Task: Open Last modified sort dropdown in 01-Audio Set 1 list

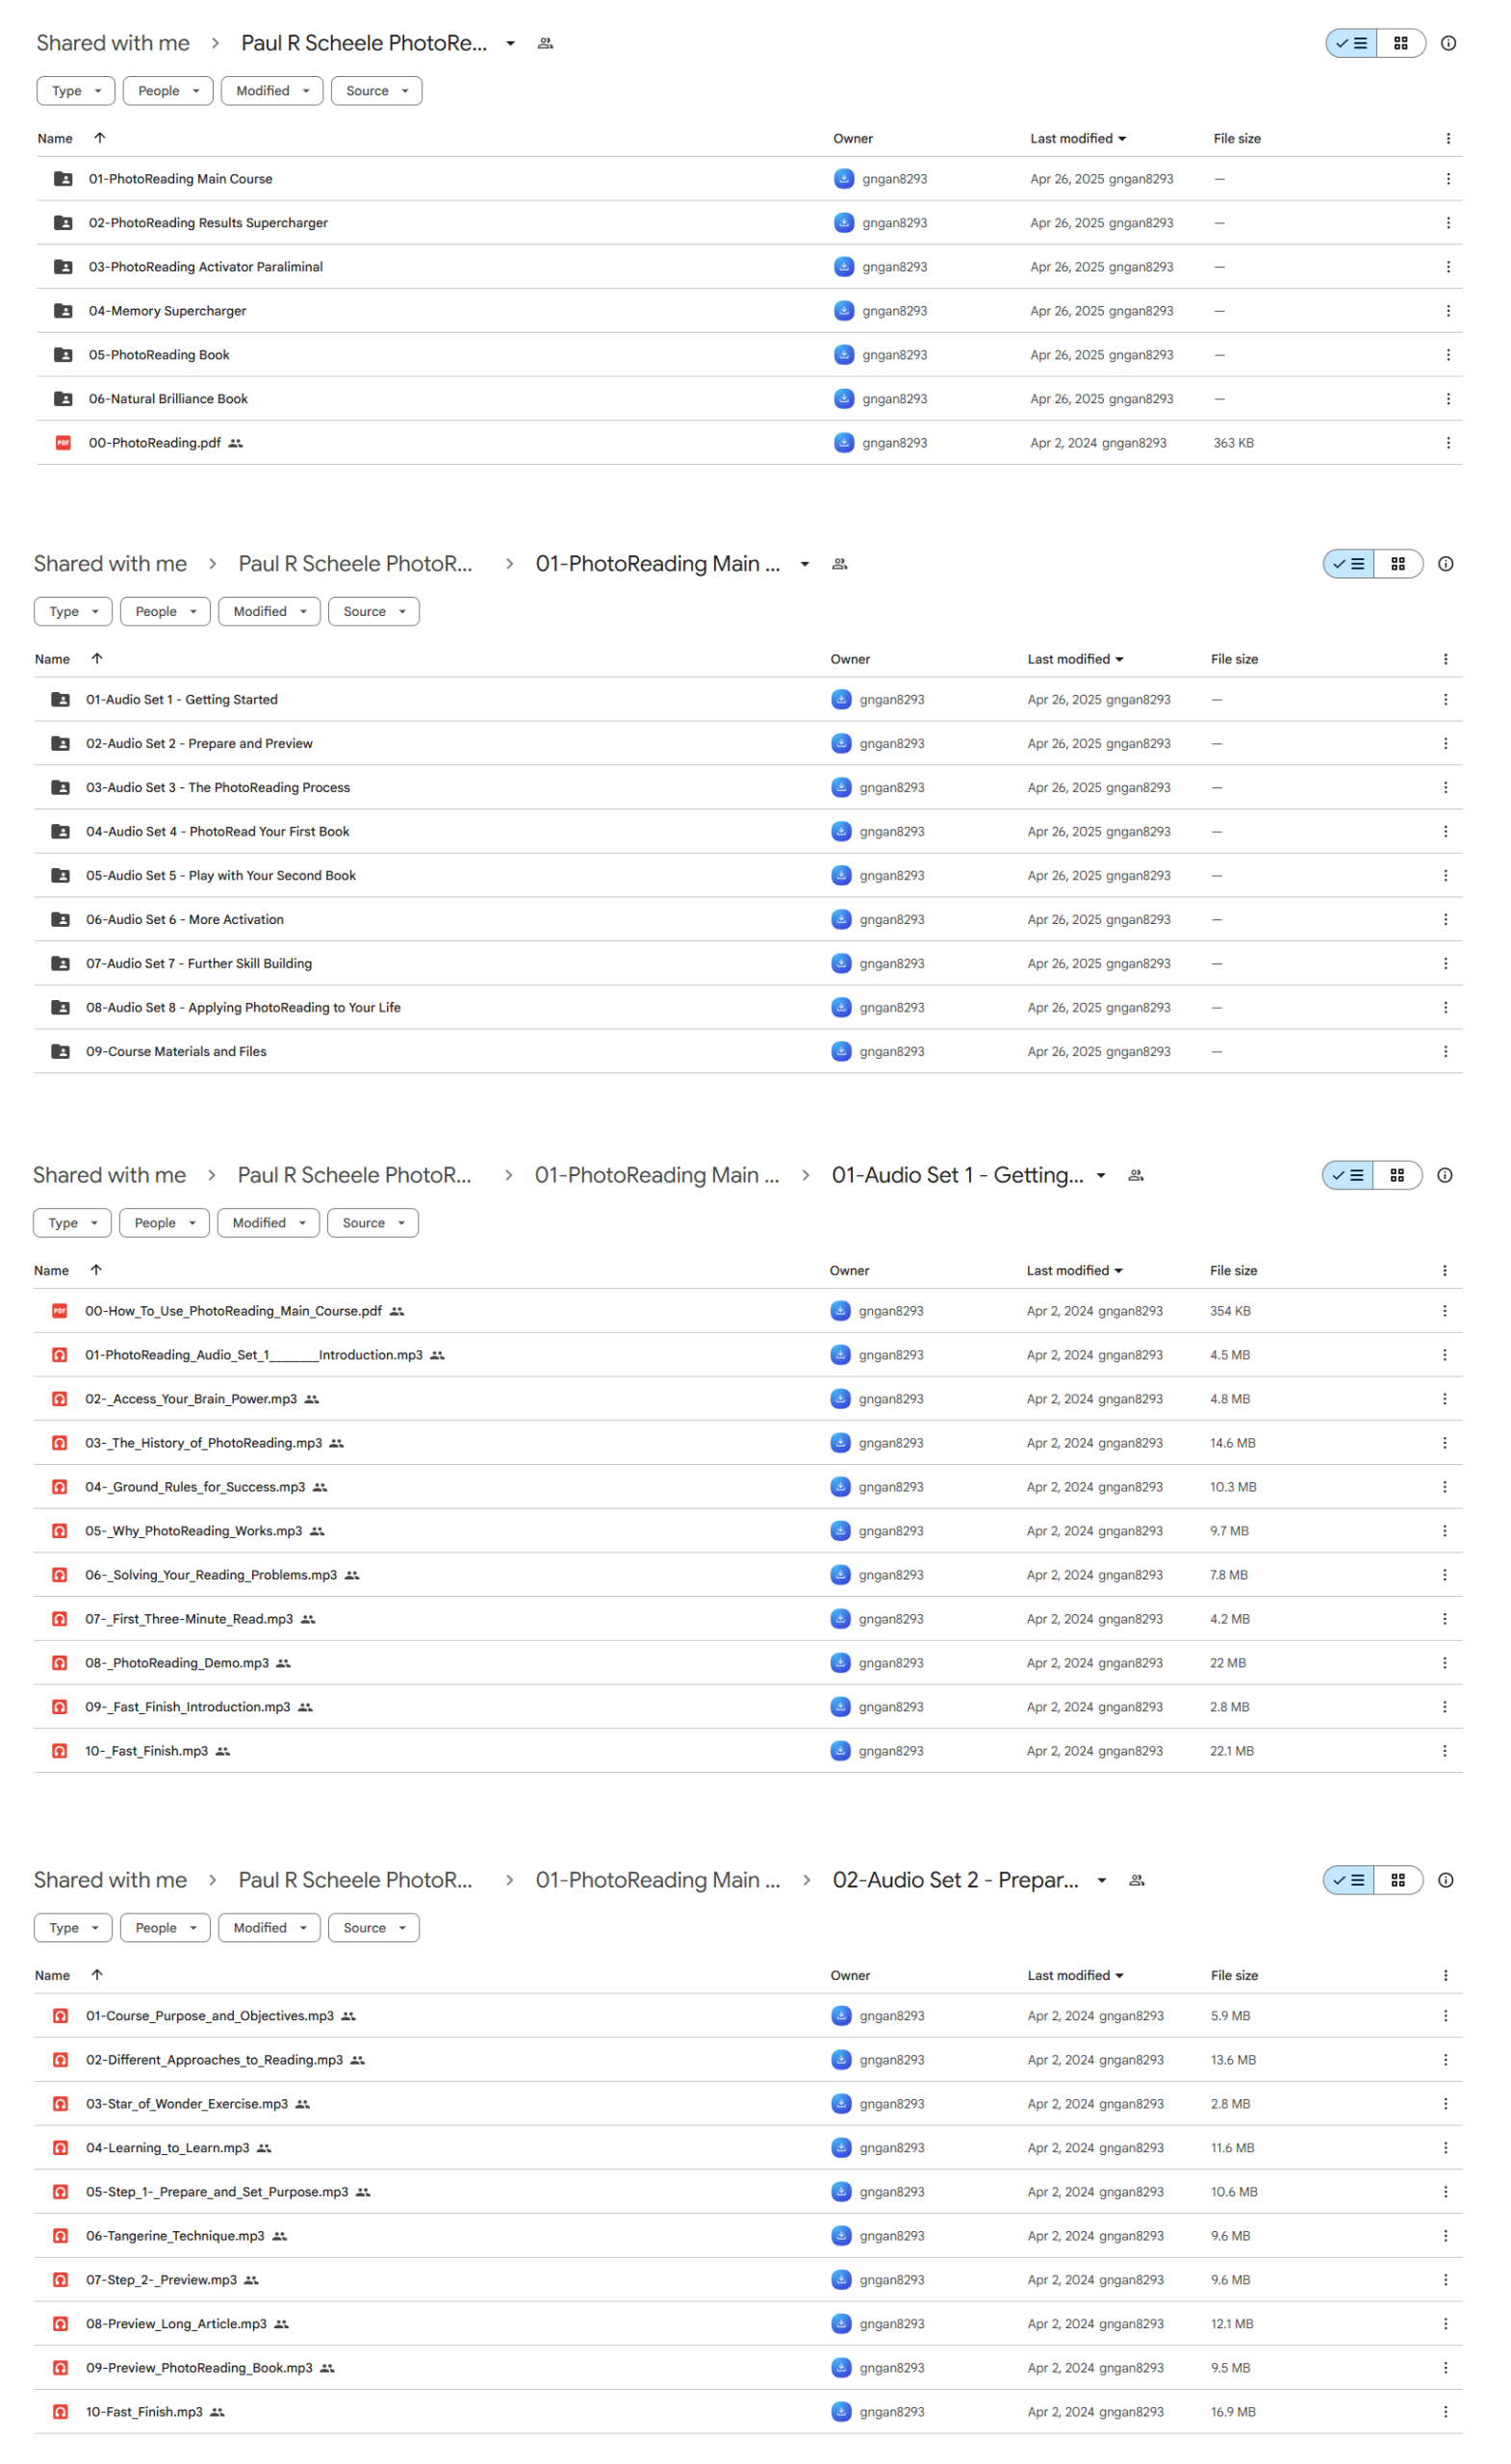Action: (x=1075, y=1271)
